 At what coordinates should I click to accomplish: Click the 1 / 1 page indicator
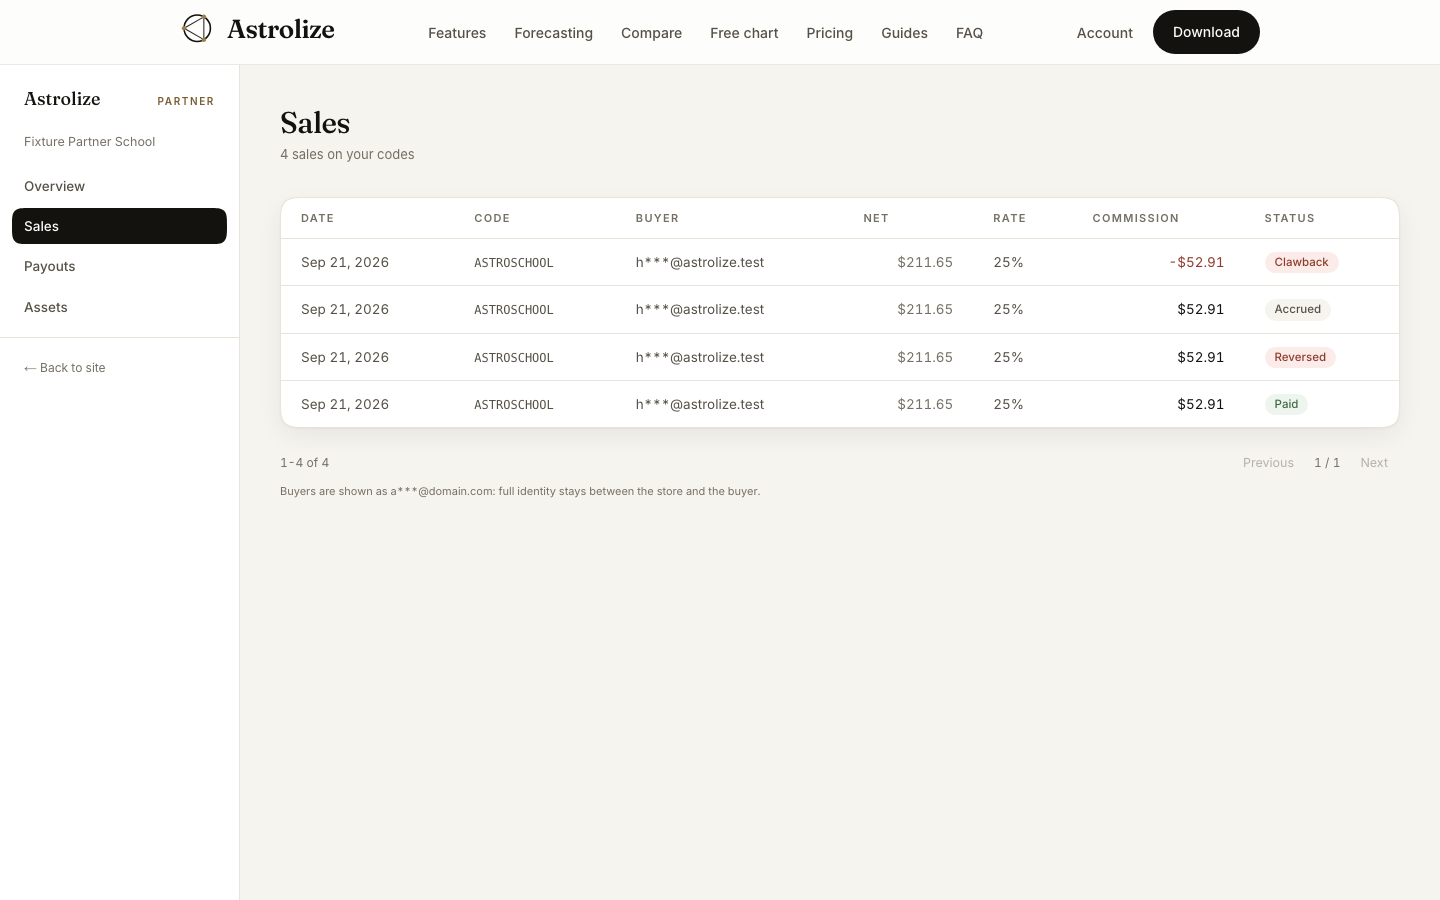point(1327,463)
